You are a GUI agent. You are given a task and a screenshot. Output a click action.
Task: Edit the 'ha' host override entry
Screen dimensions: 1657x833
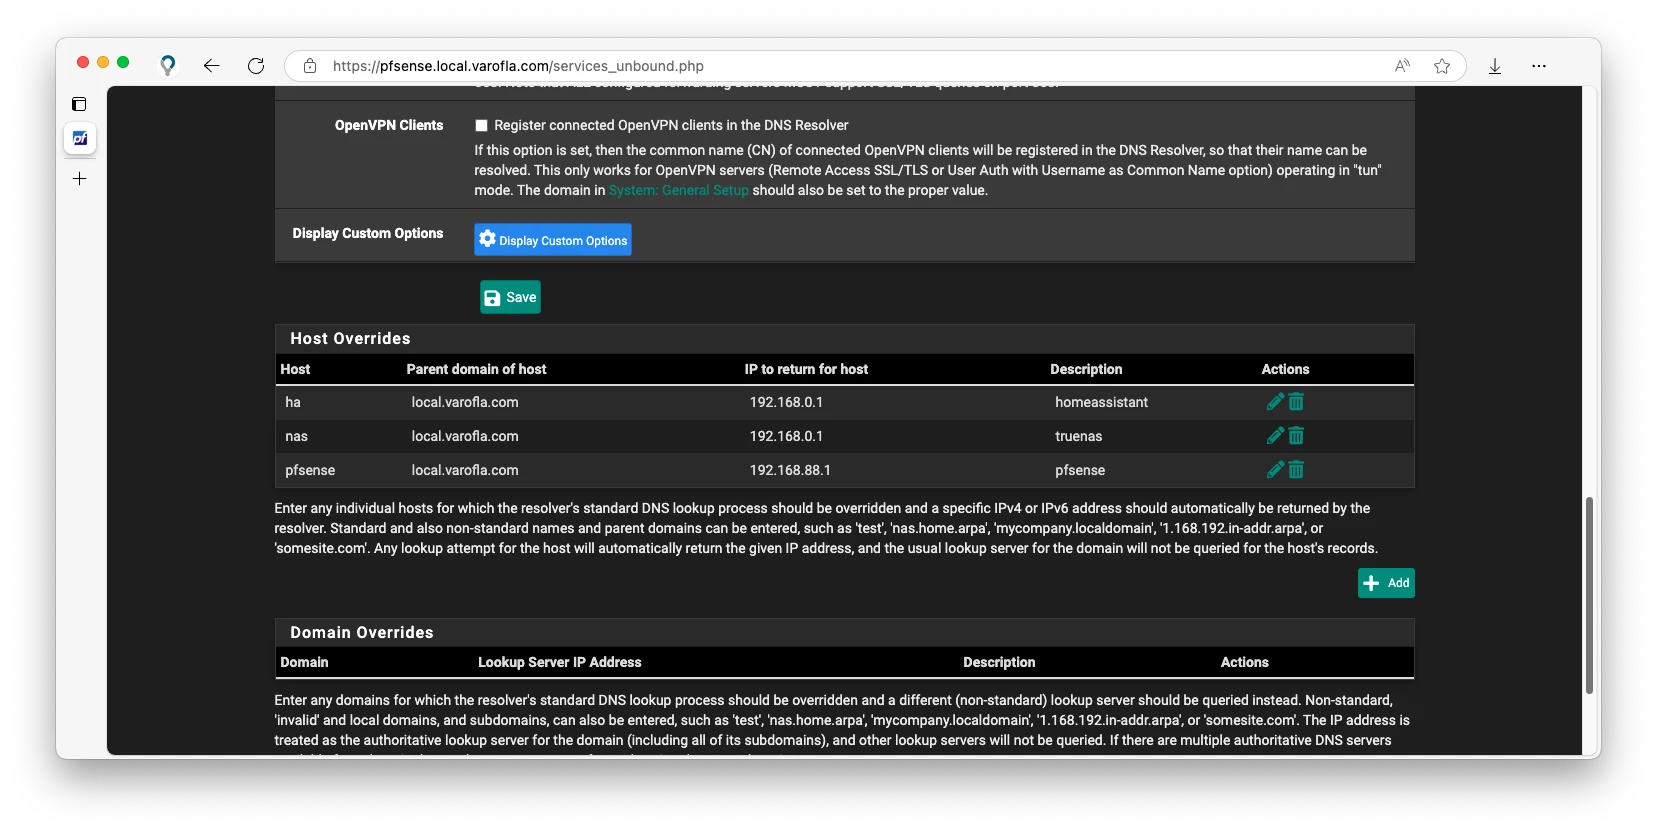point(1275,402)
